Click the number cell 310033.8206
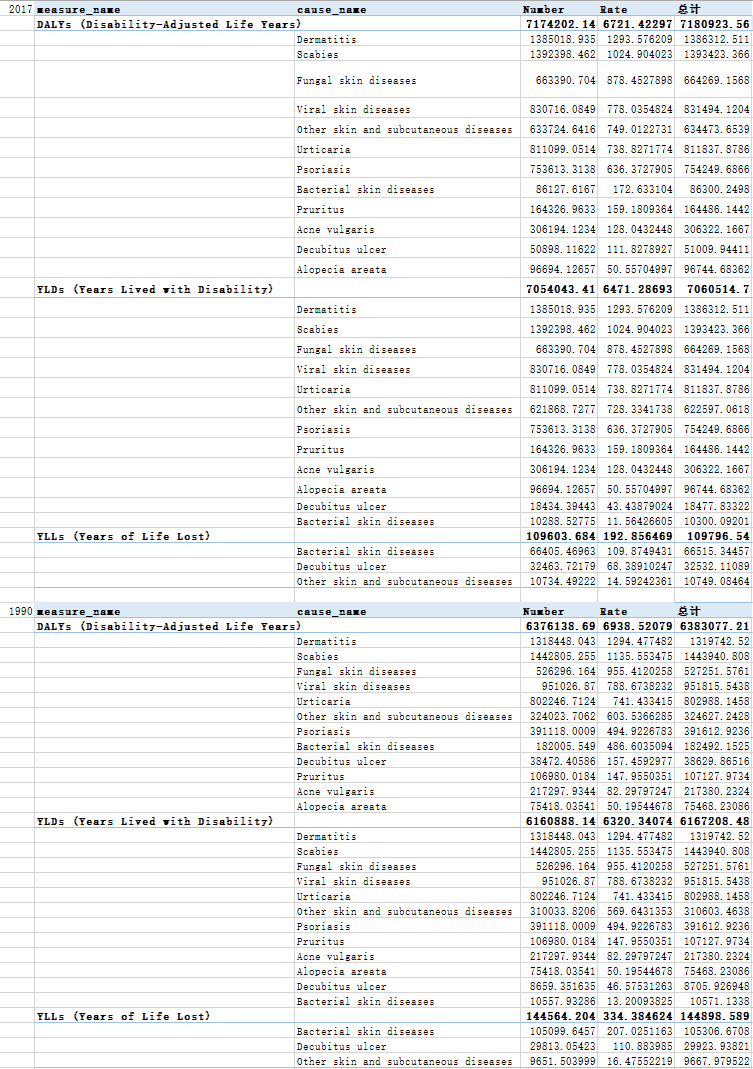The image size is (753, 1069). tap(562, 912)
